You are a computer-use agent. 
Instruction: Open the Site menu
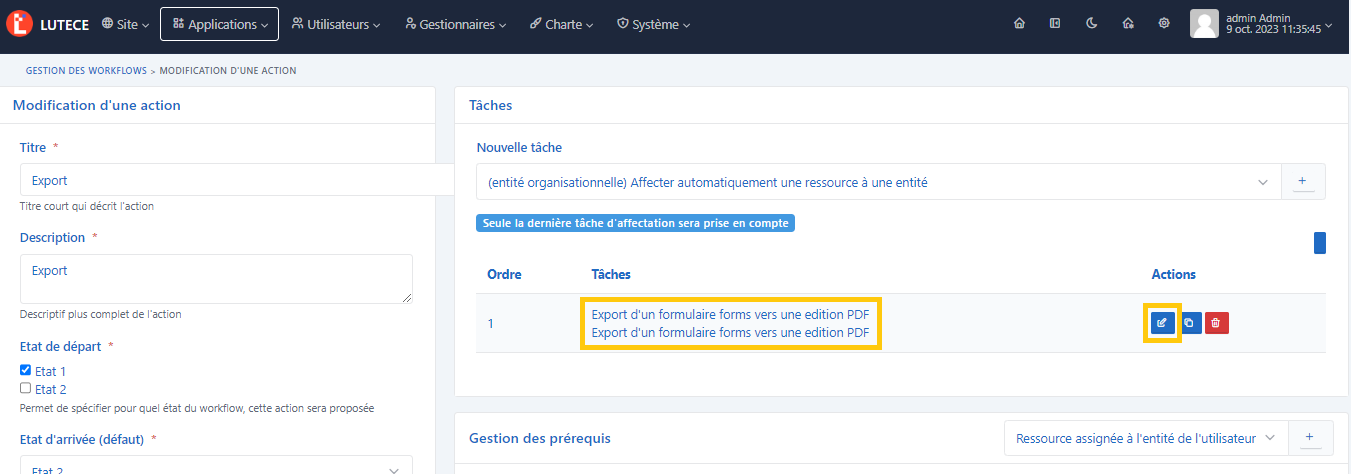click(x=126, y=24)
